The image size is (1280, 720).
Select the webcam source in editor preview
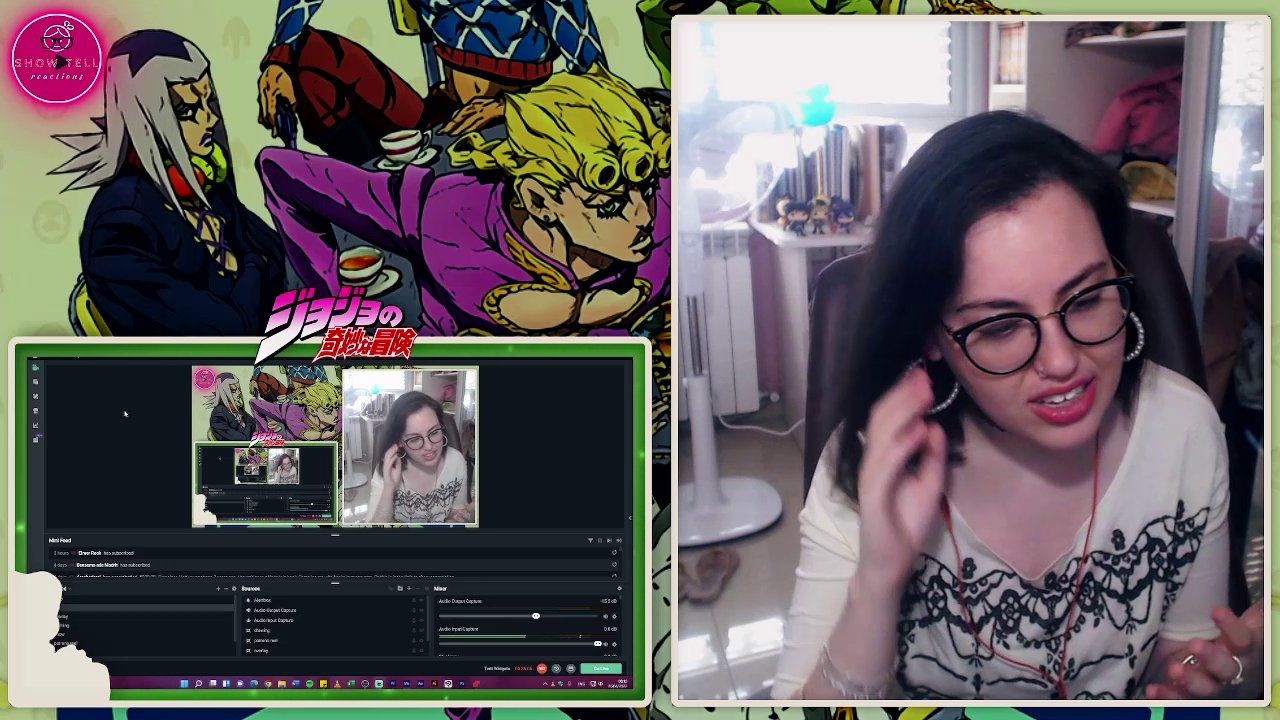pyautogui.click(x=410, y=447)
